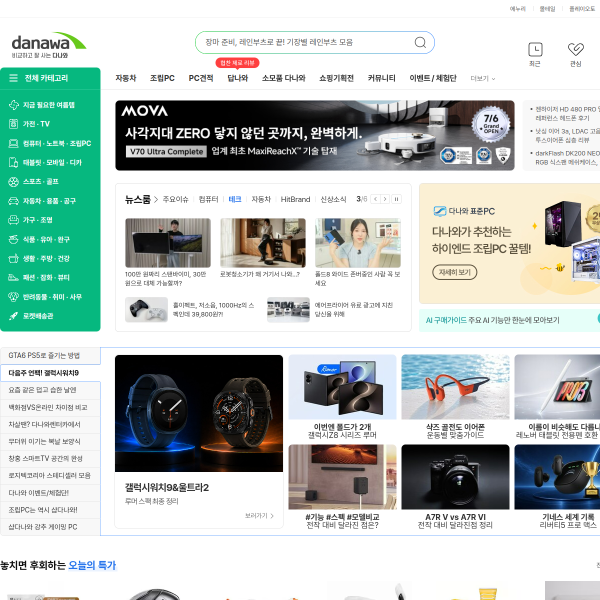Screen dimensions: 600x600
Task: Open the 커뮤니티 navigation menu
Action: (382, 78)
